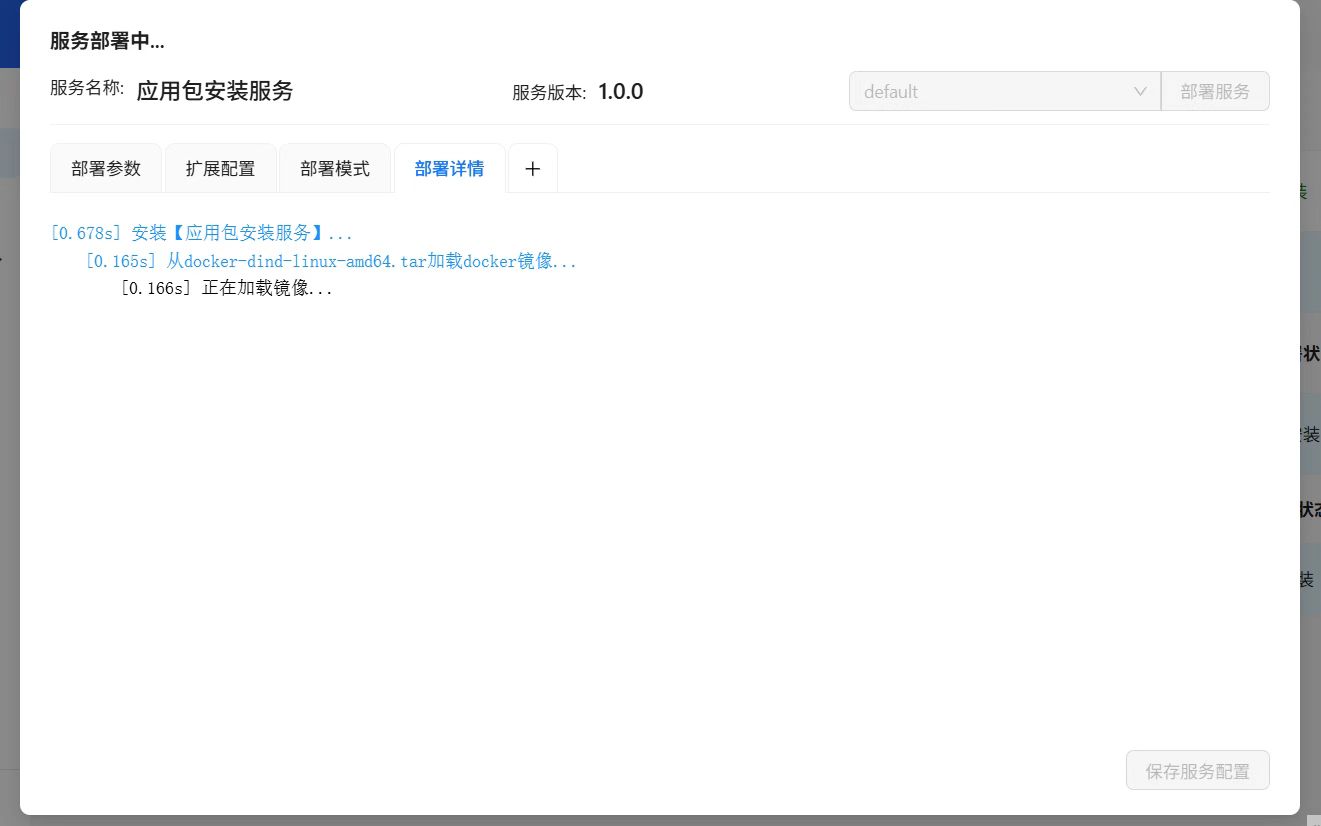
Task: Open the 扩展配置 tab
Action: 220,169
